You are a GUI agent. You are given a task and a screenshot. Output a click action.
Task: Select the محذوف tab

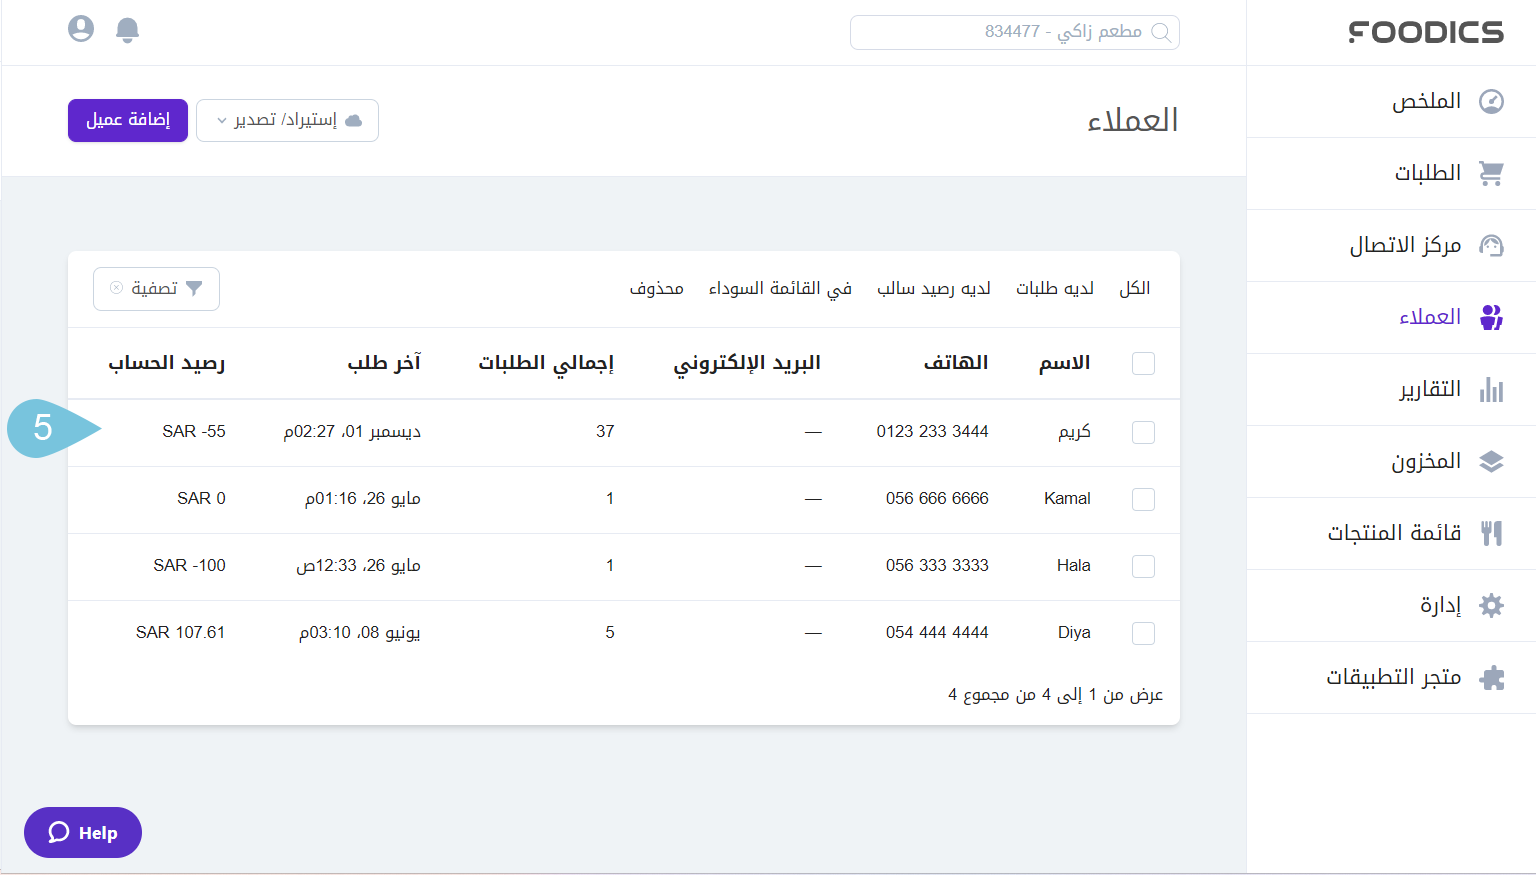[x=656, y=288]
